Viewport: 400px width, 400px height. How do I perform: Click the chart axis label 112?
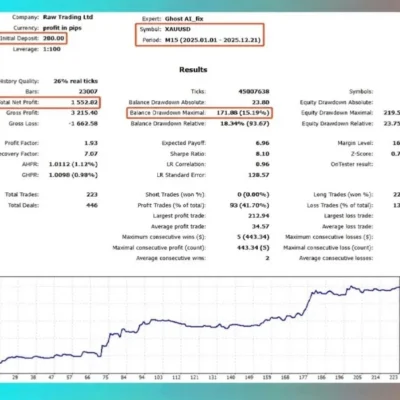[176, 377]
